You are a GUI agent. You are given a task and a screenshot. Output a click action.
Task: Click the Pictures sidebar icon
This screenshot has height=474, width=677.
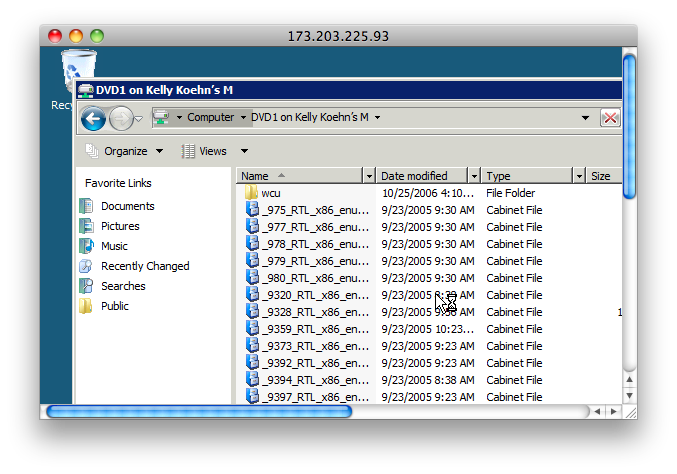coord(86,226)
